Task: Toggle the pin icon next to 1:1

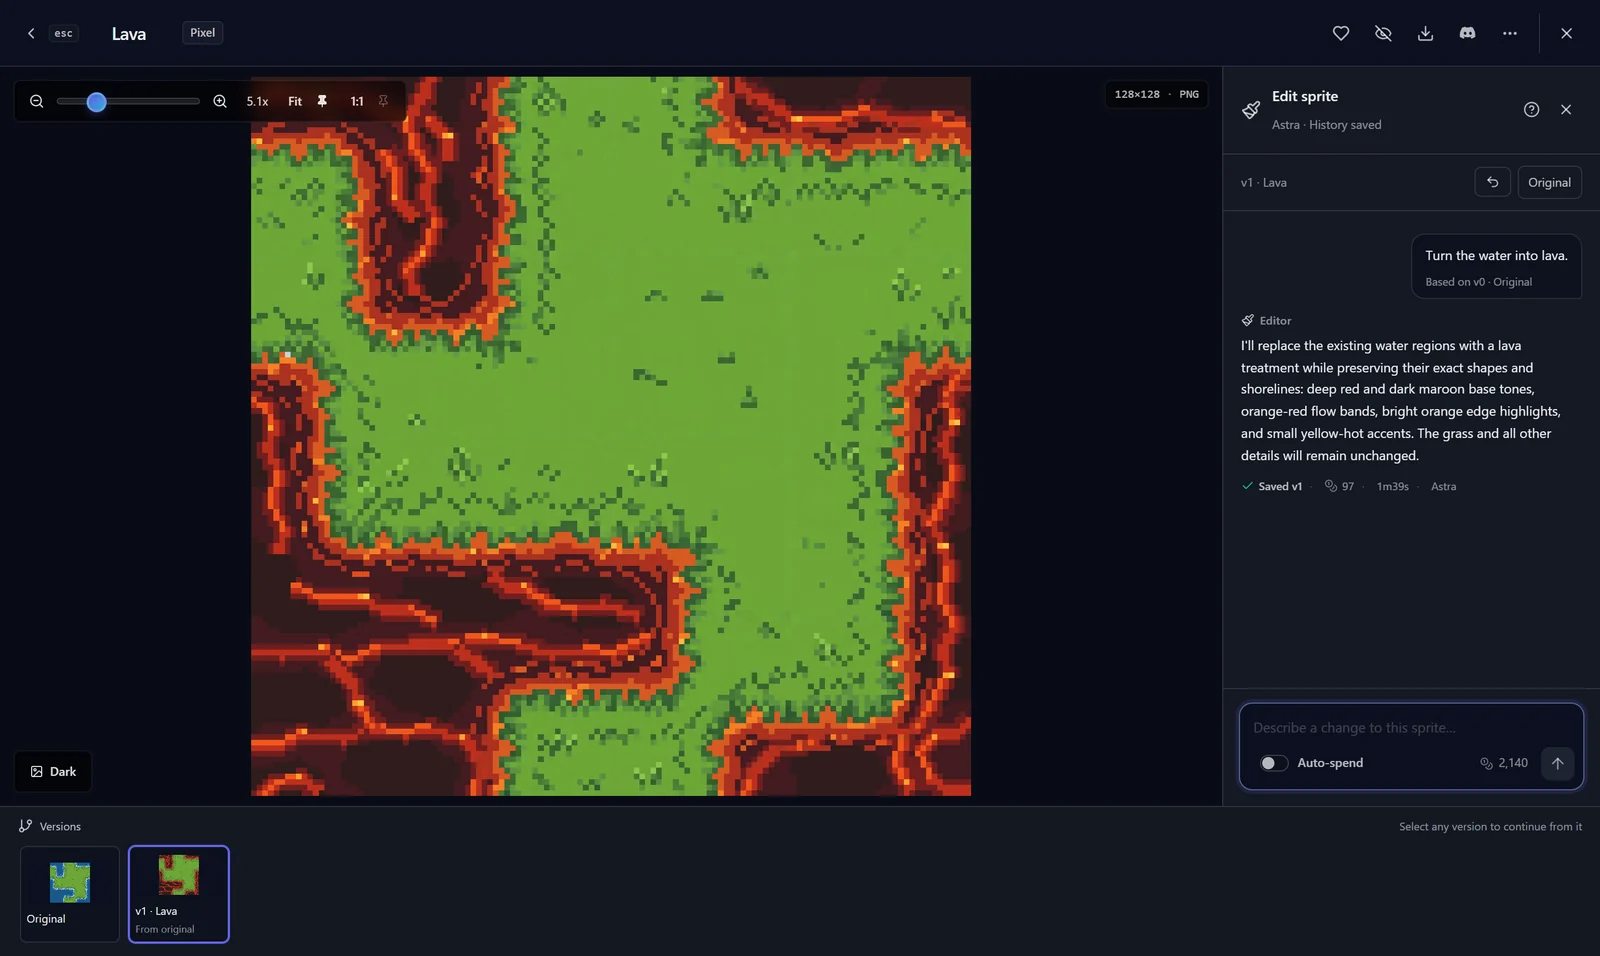Action: 383,101
